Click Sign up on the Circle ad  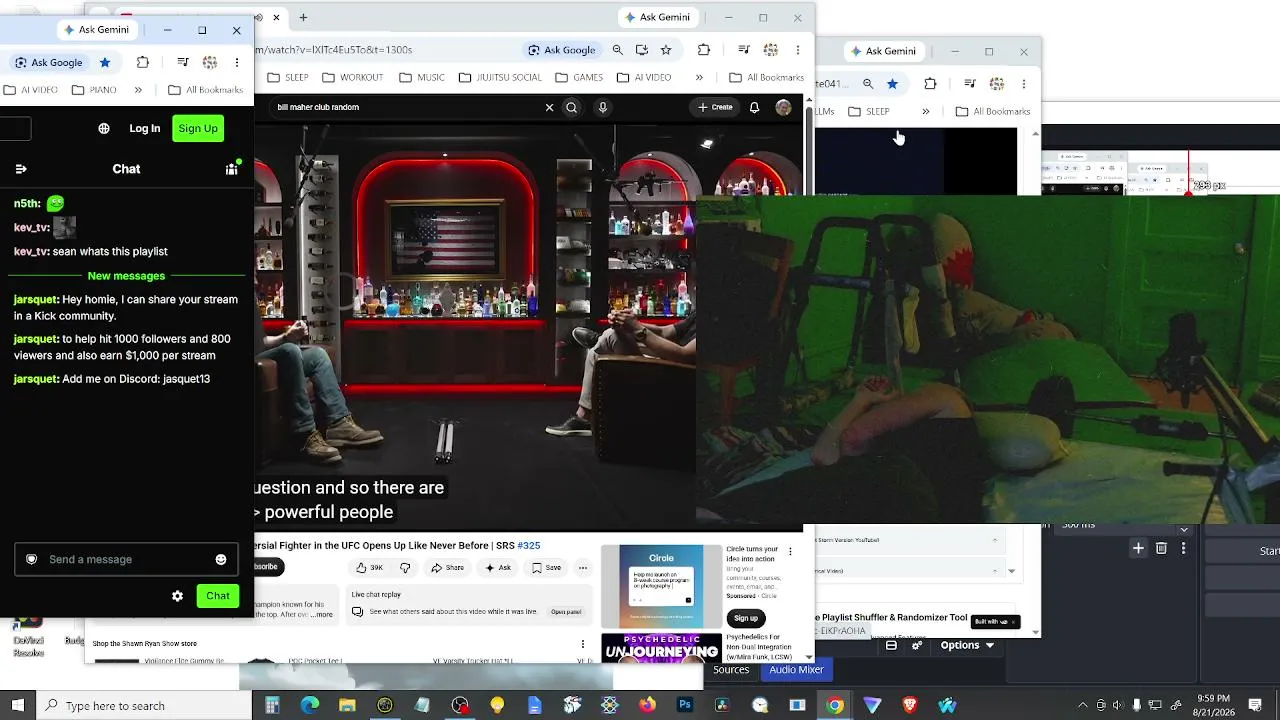tap(745, 618)
